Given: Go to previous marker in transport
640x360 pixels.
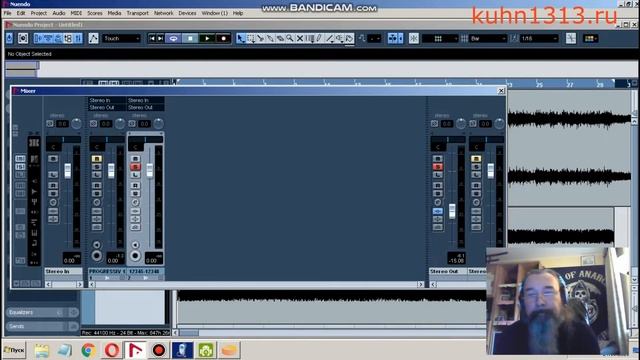Looking at the screenshot, I should coord(152,38).
